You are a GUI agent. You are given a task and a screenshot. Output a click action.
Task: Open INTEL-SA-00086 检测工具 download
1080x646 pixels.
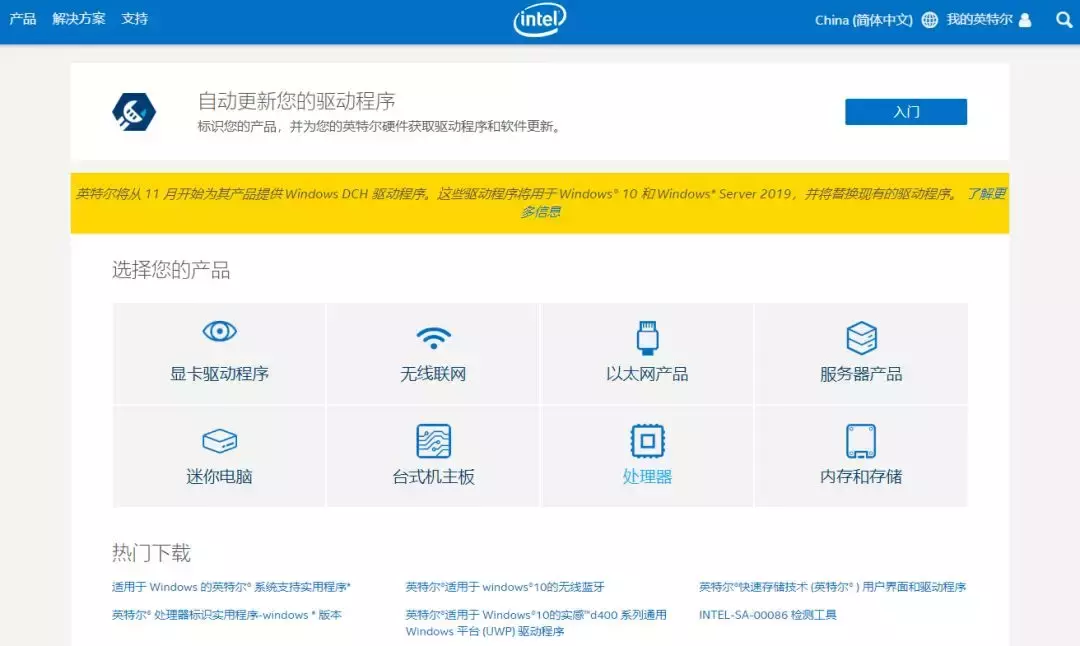click(768, 614)
